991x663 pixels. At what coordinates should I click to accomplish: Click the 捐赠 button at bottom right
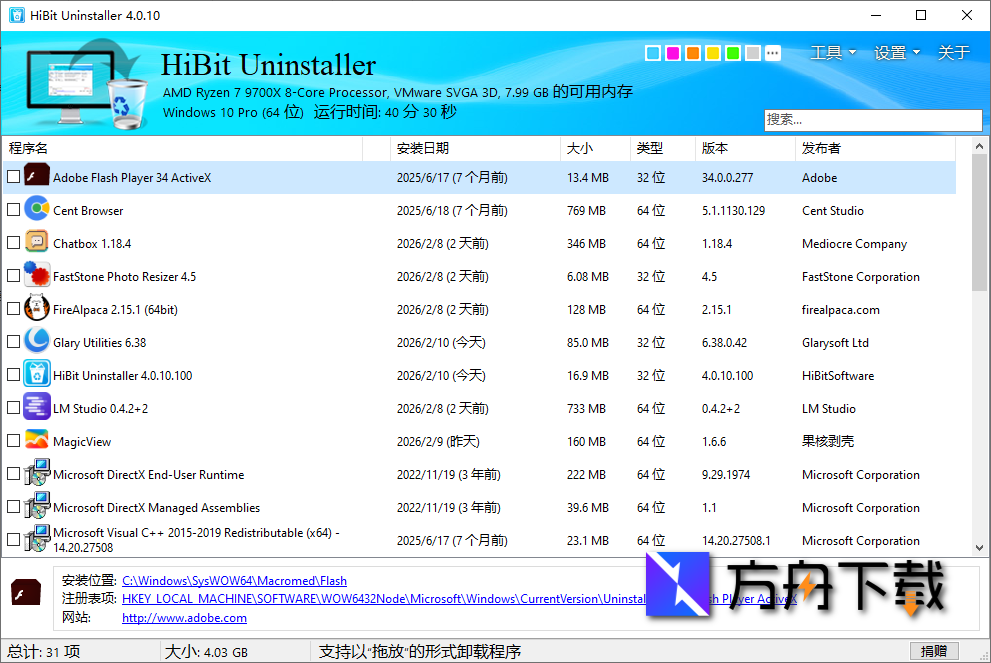click(935, 650)
